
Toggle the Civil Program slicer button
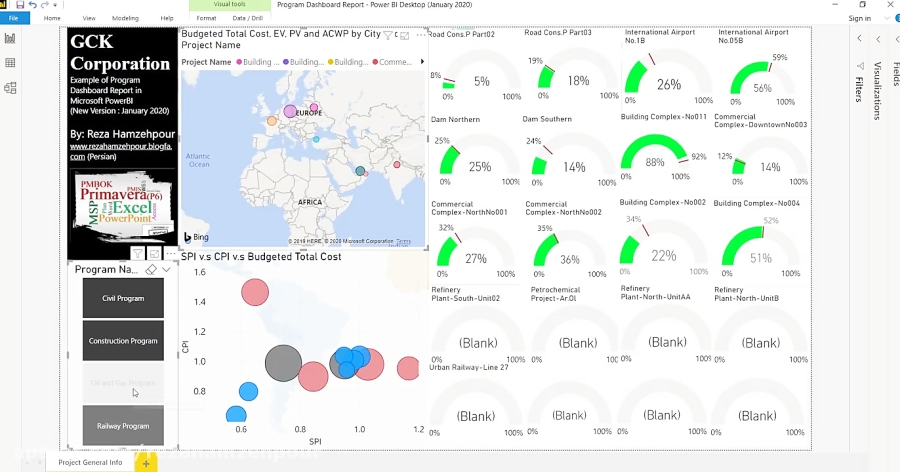pyautogui.click(x=123, y=298)
